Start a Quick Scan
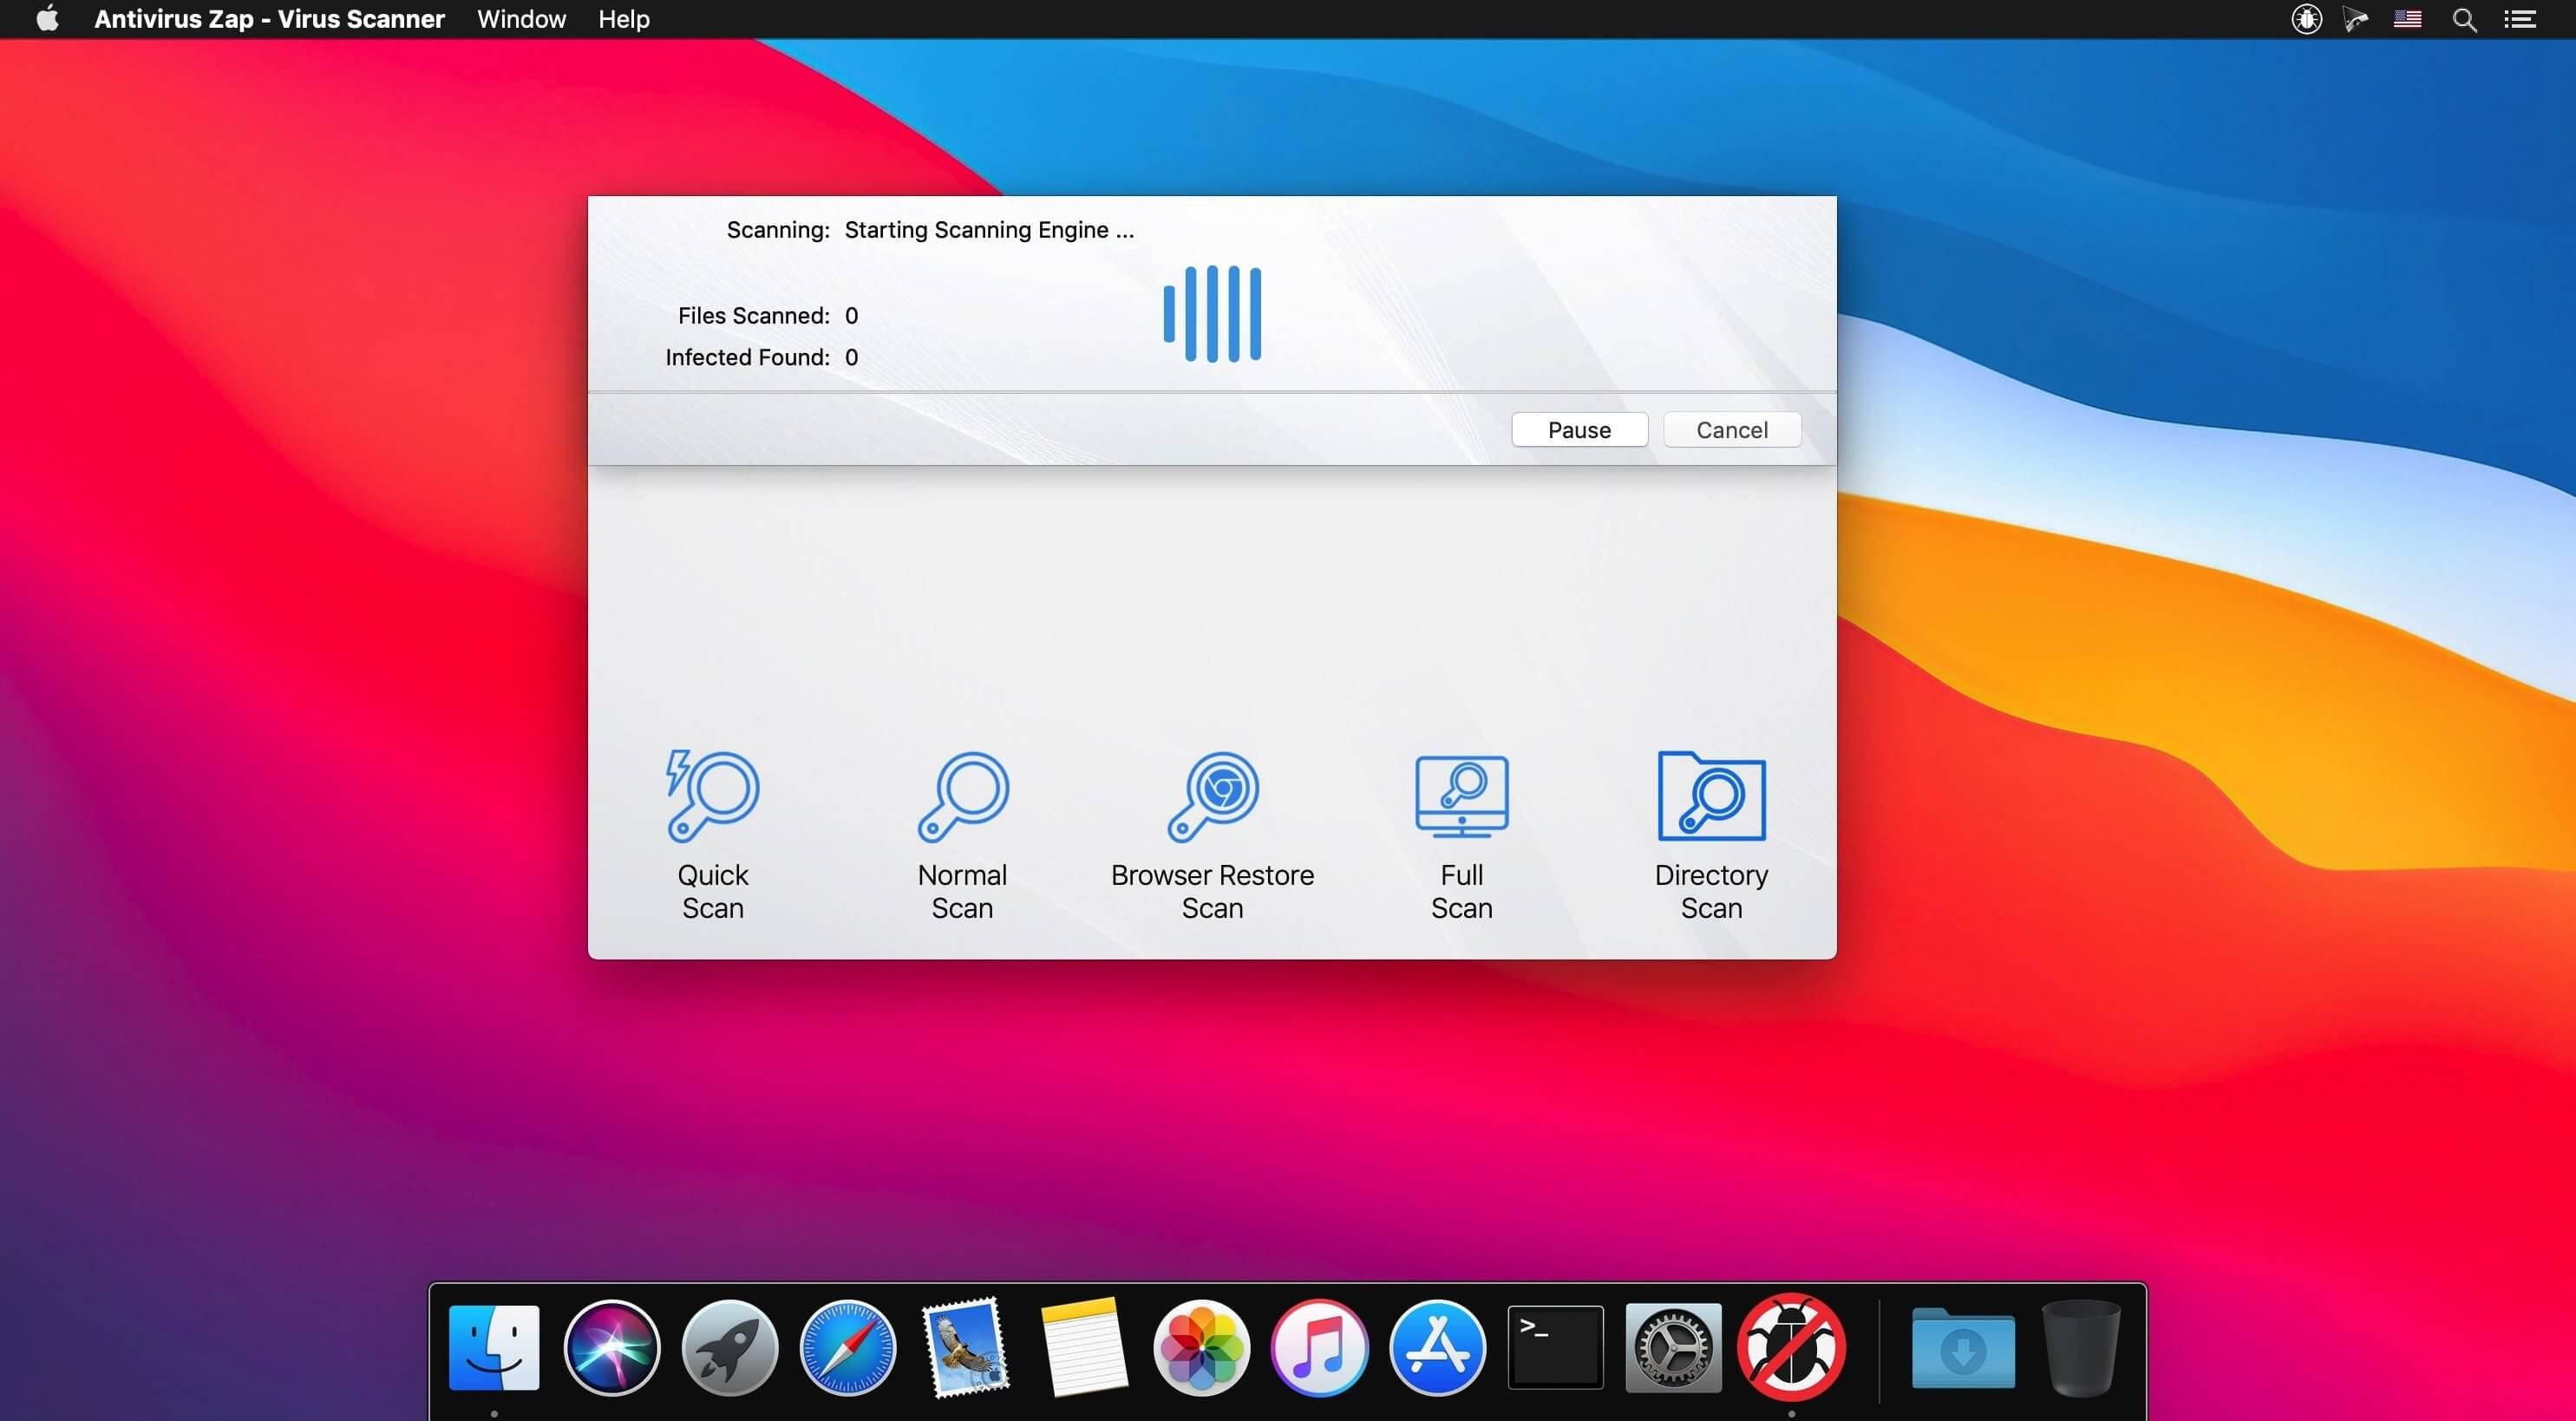 pyautogui.click(x=712, y=835)
